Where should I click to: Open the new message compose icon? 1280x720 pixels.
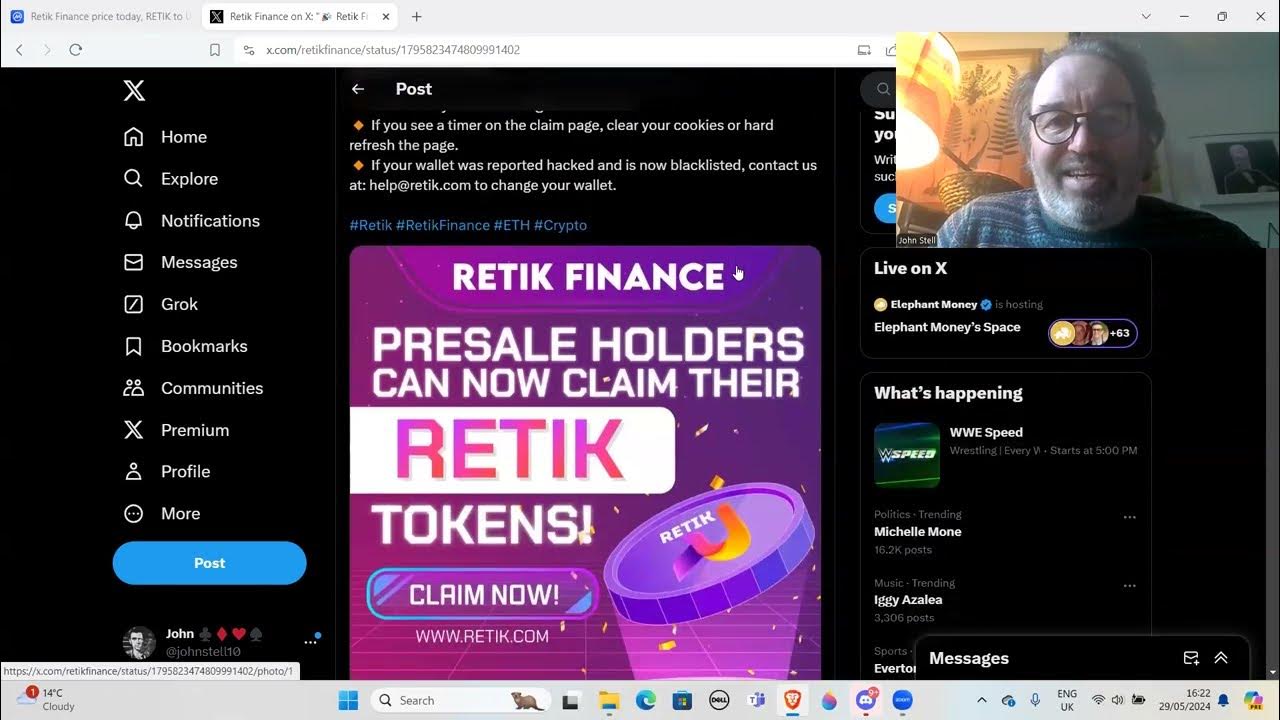(1191, 658)
